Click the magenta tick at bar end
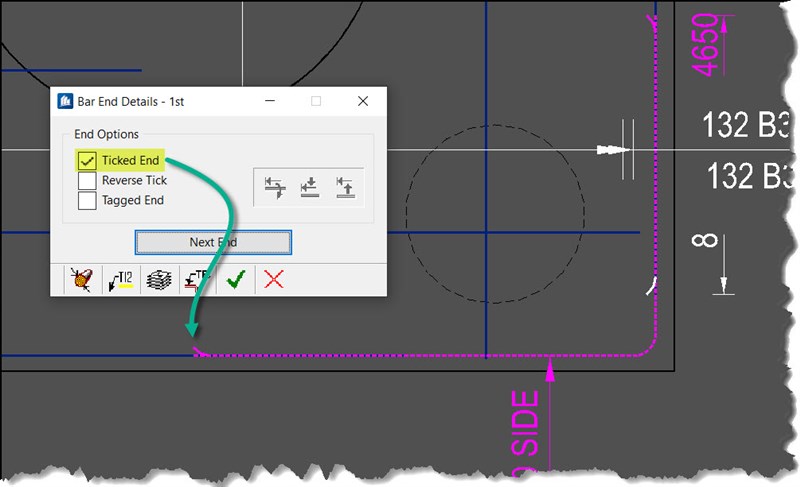 coord(199,351)
